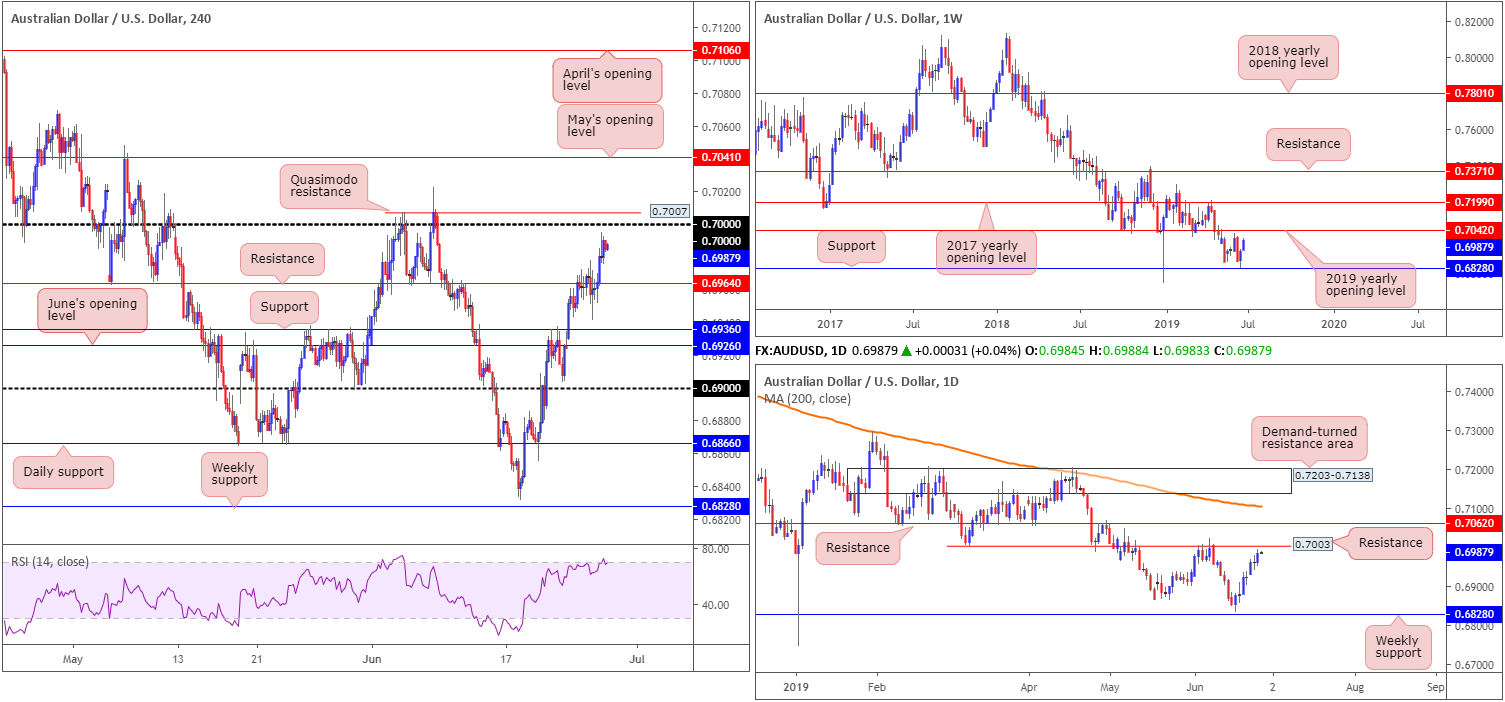Viewport: 1505px width, 702px height.
Task: Select the 0.70410 price tag
Action: pyautogui.click(x=719, y=157)
